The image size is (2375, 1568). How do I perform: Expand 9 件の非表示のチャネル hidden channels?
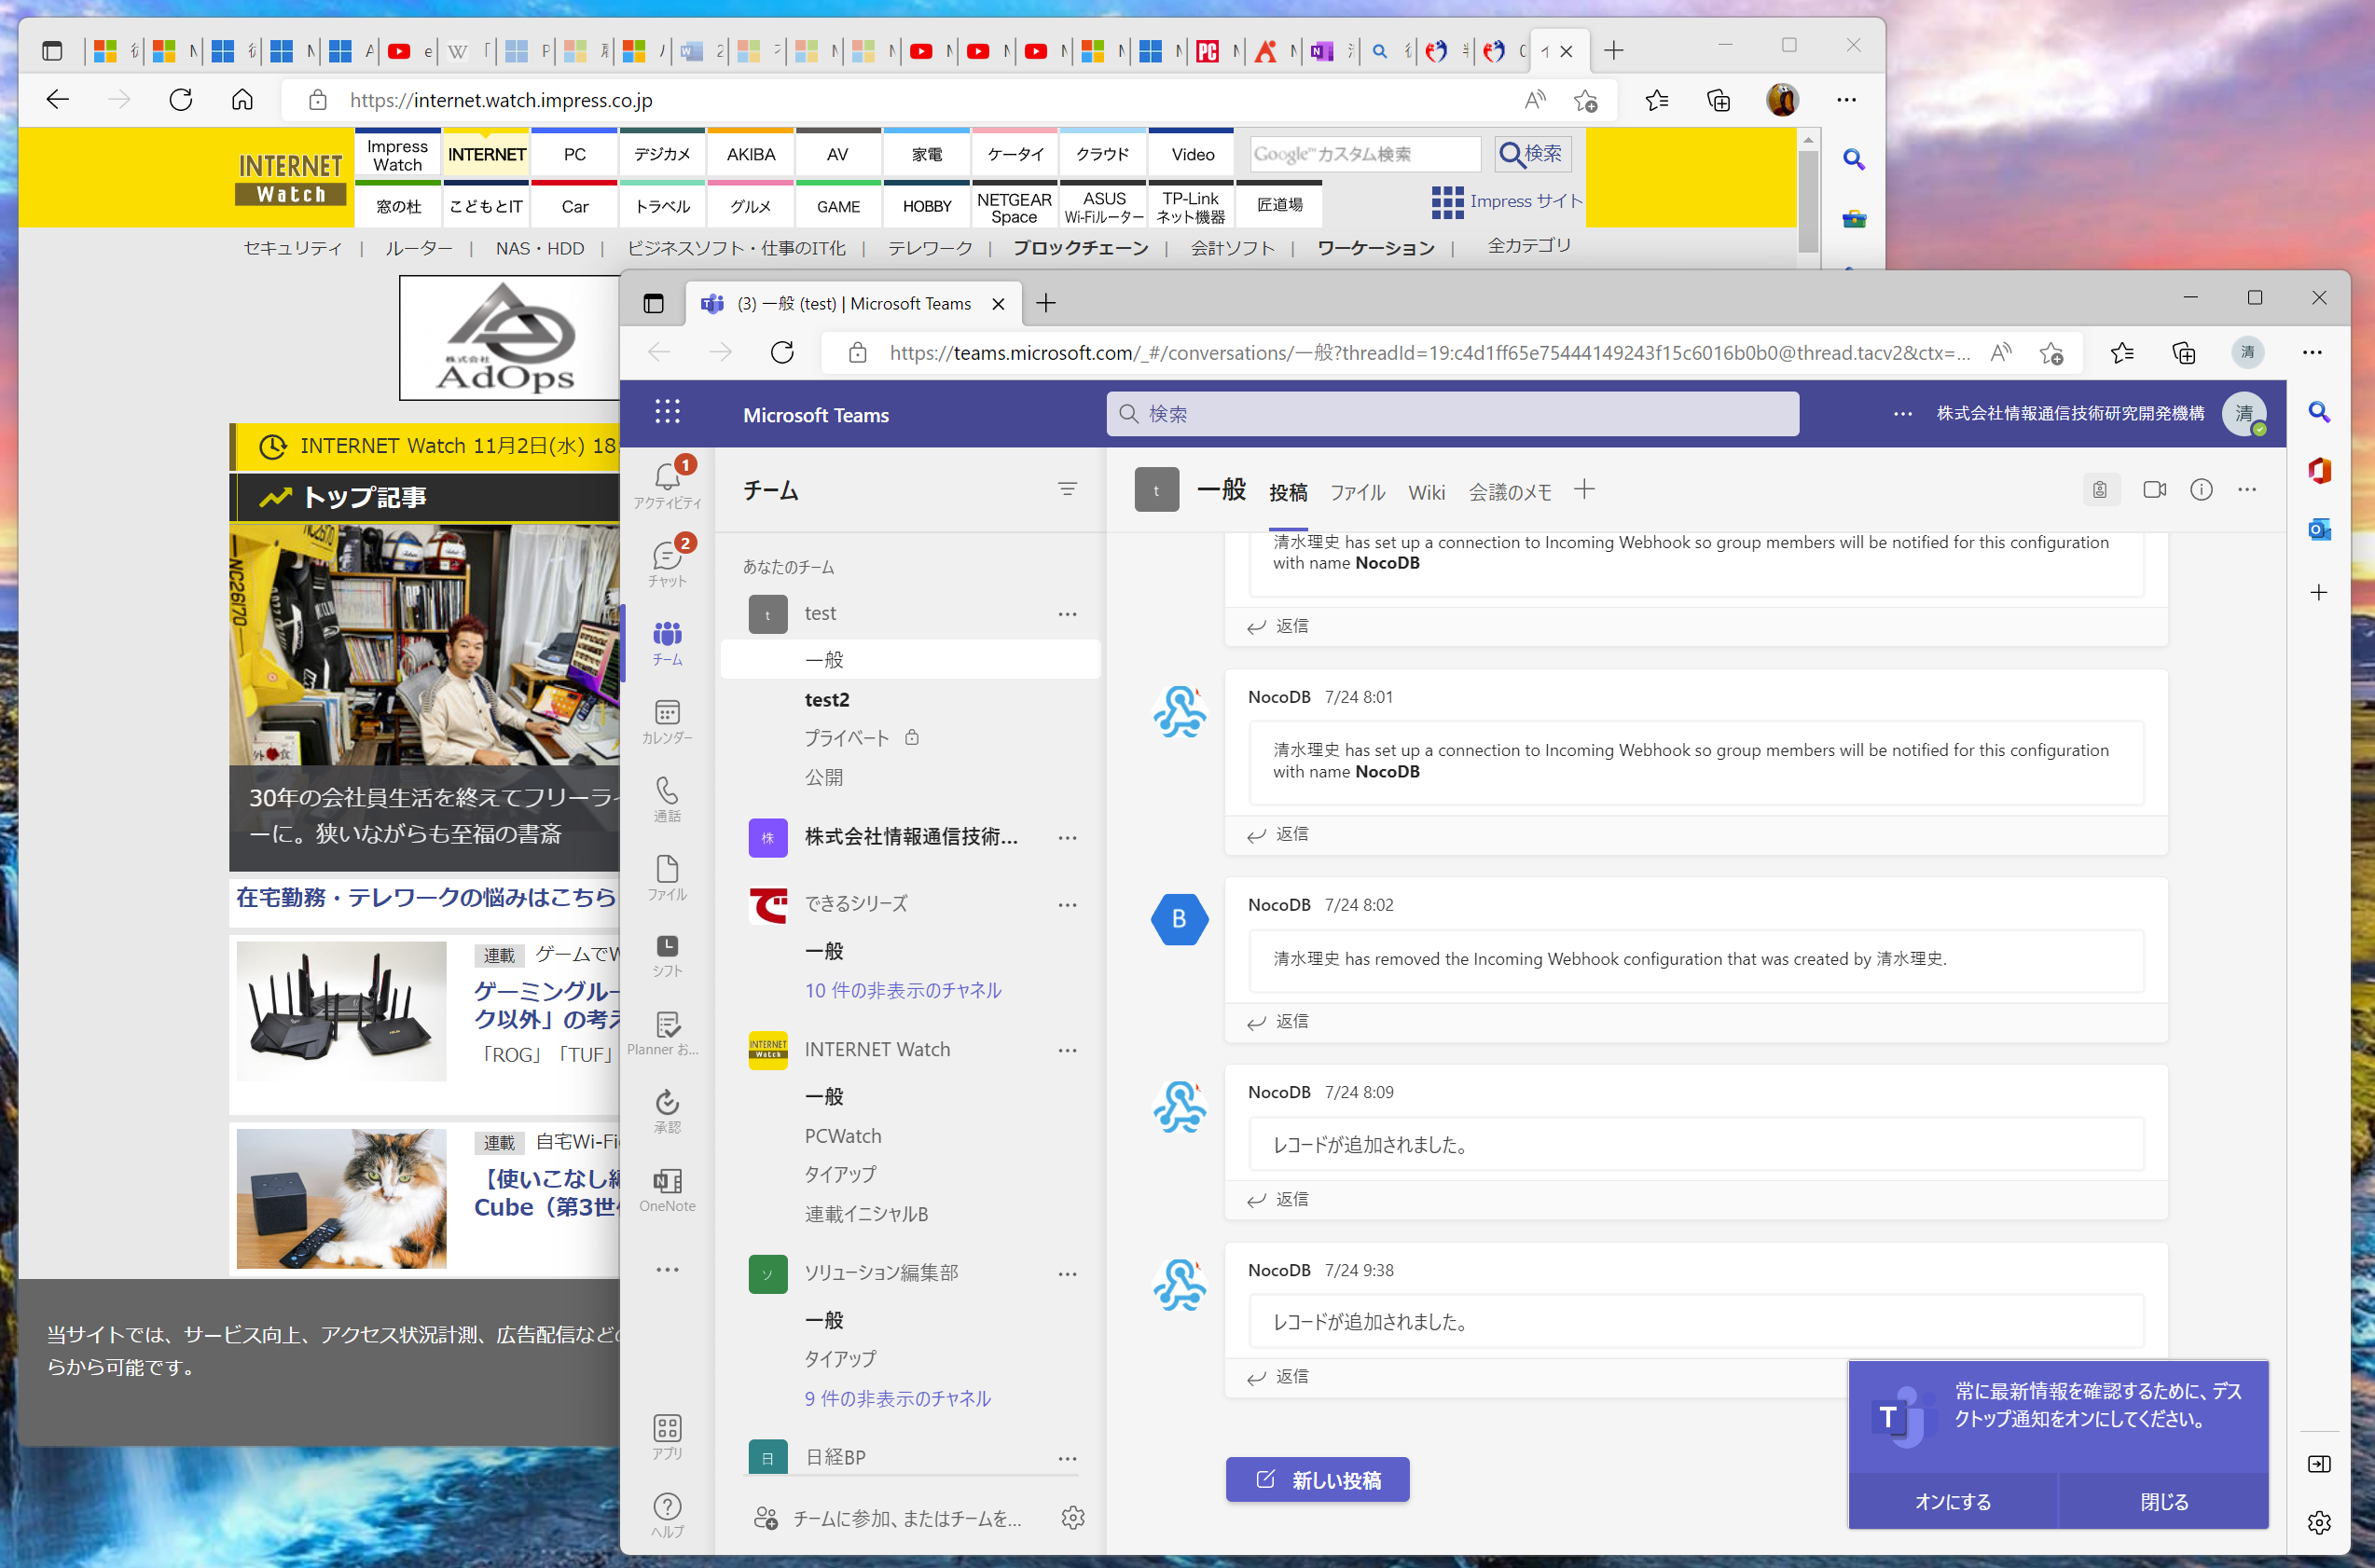click(897, 1398)
